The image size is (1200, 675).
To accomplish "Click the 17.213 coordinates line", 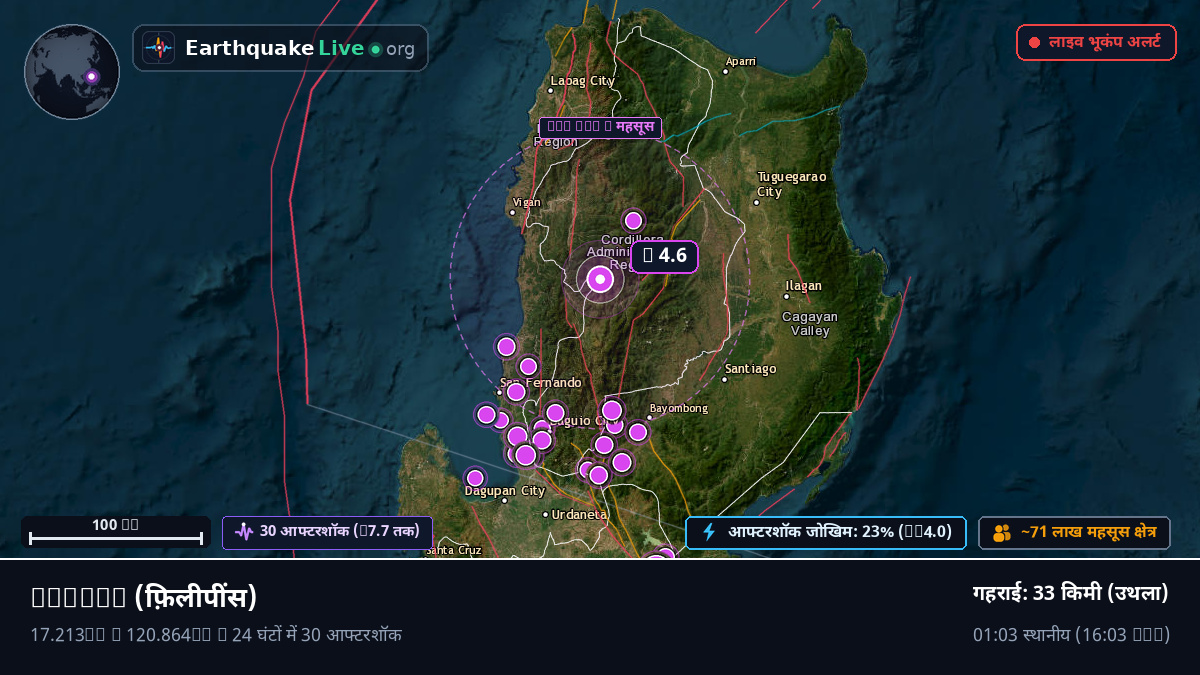I will point(216,634).
